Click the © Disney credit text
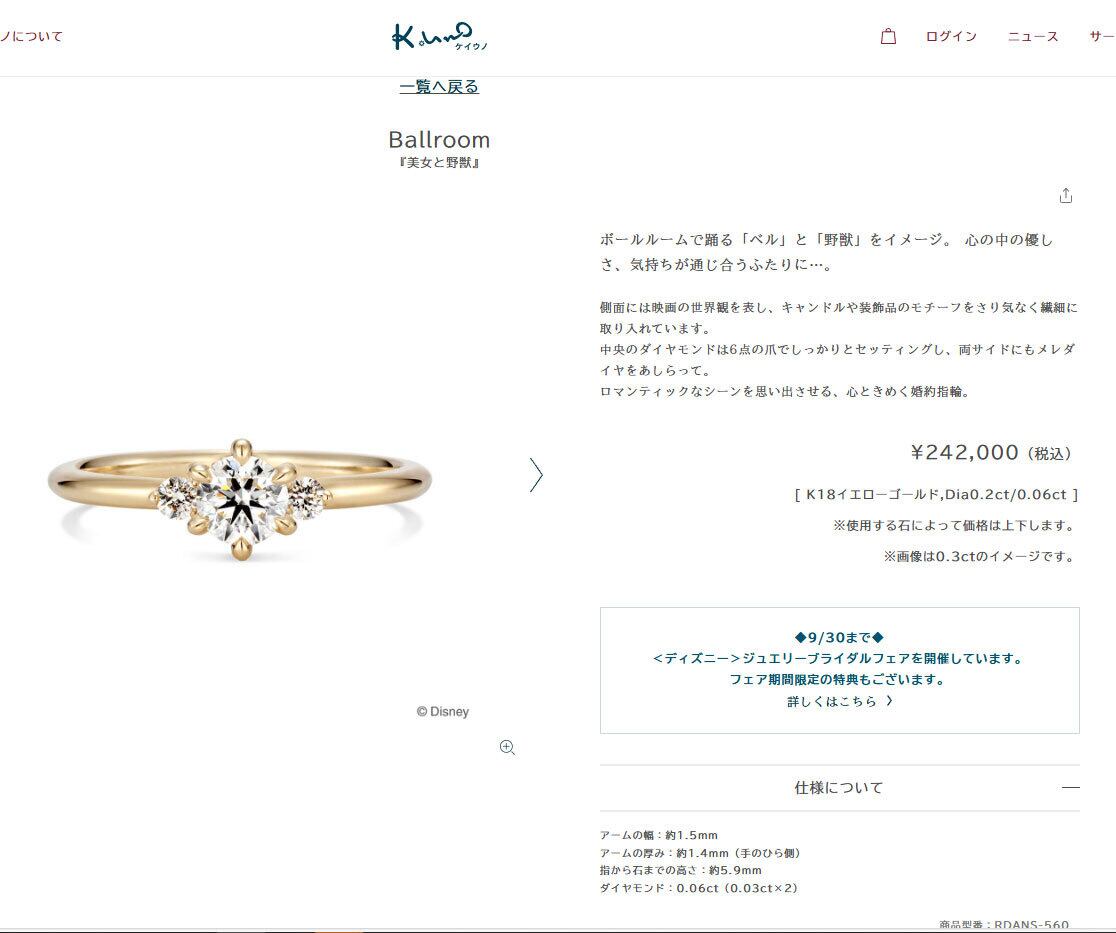This screenshot has width=1116, height=933. point(443,712)
